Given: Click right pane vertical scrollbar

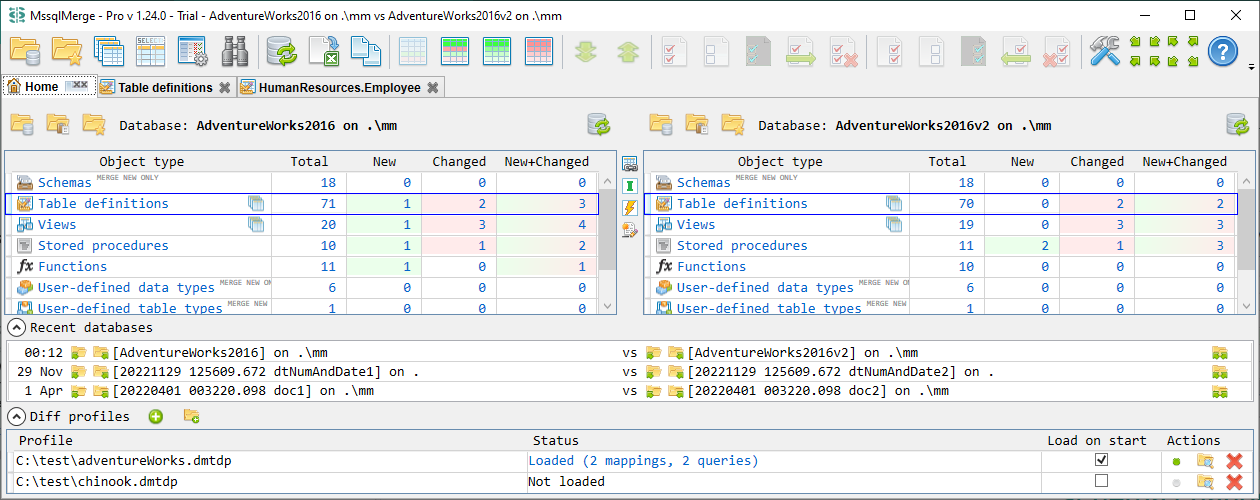Looking at the screenshot, I should click(1246, 243).
